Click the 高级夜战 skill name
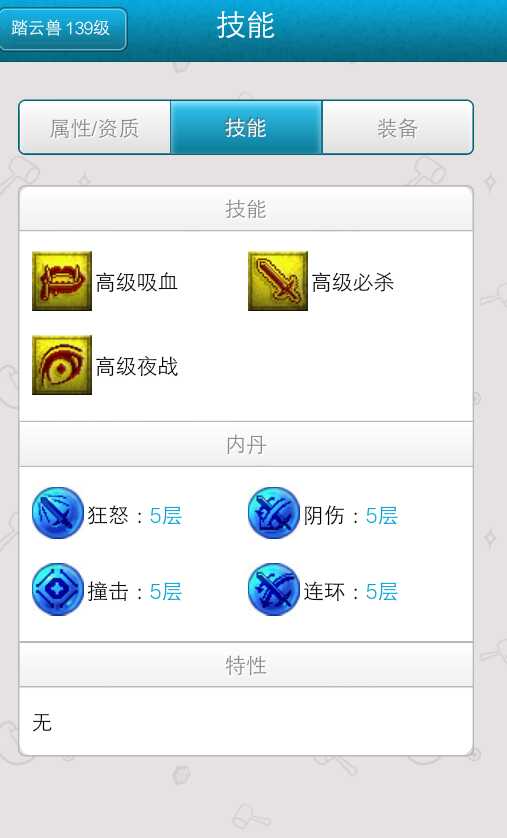Screen dimensions: 507x838 pyautogui.click(x=137, y=366)
